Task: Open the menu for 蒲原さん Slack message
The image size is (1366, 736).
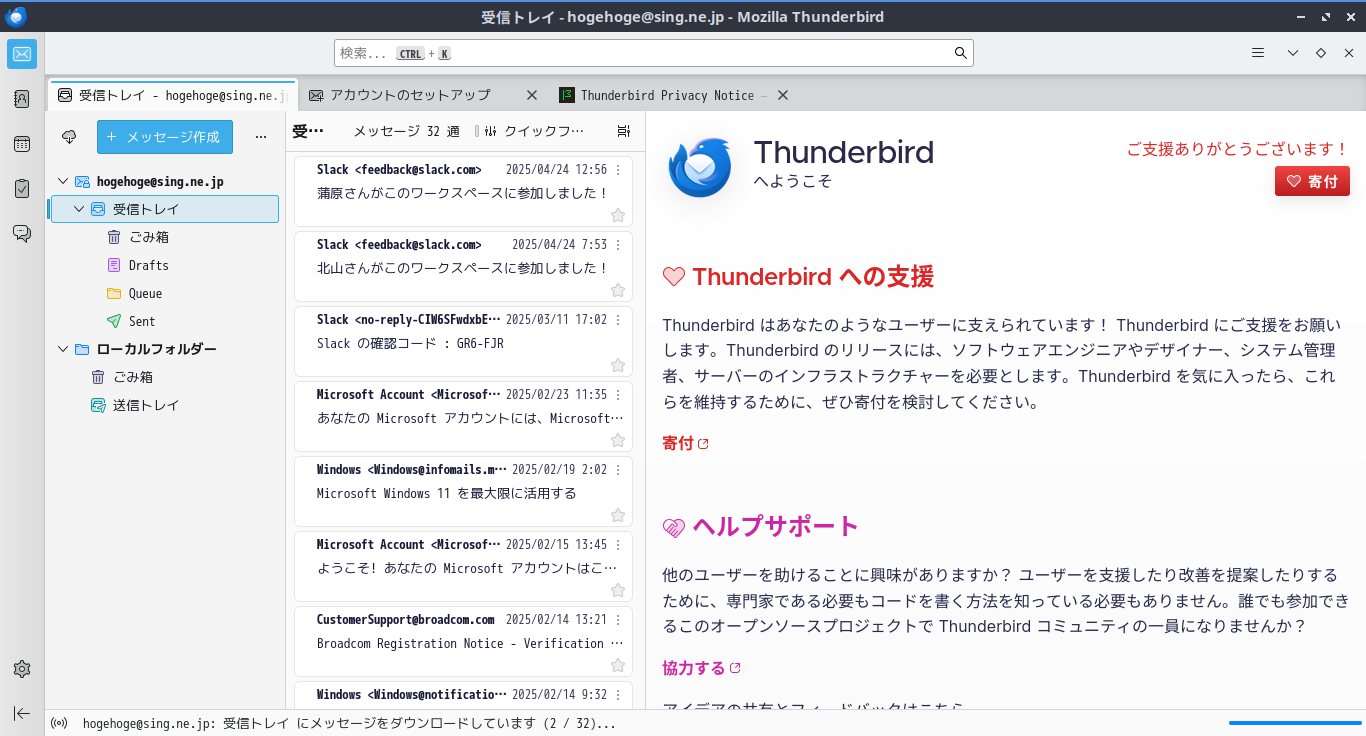Action: click(618, 170)
